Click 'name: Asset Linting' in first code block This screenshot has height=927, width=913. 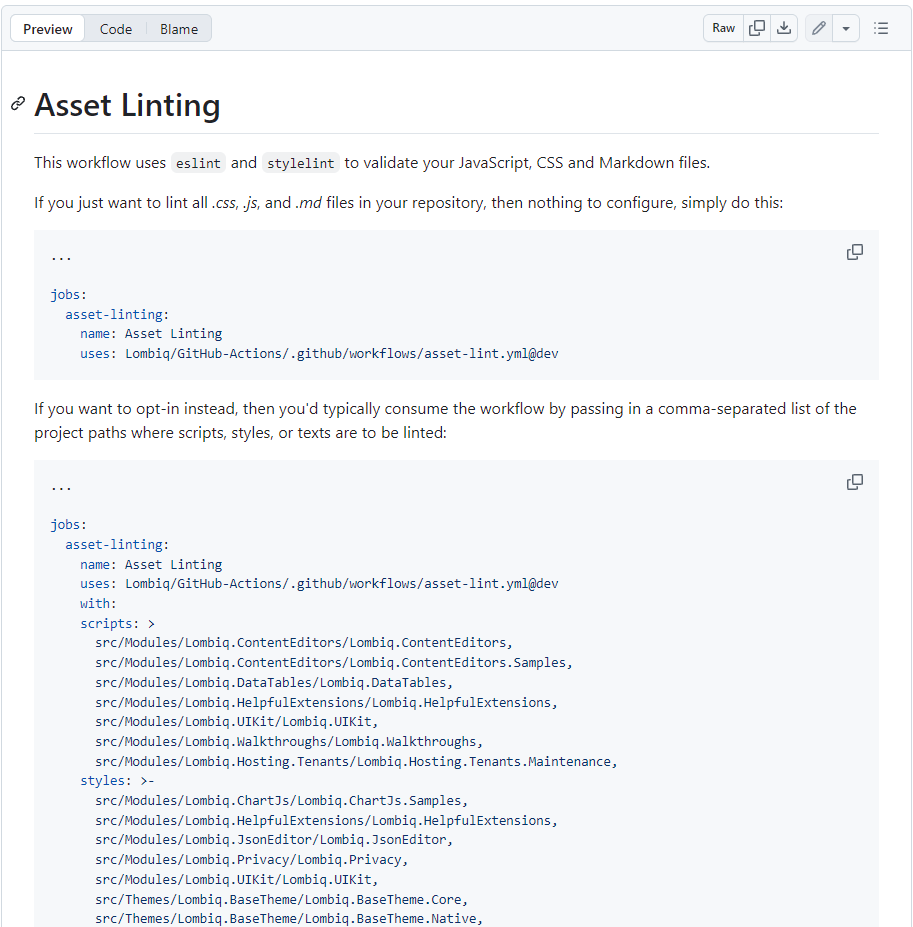click(x=151, y=333)
